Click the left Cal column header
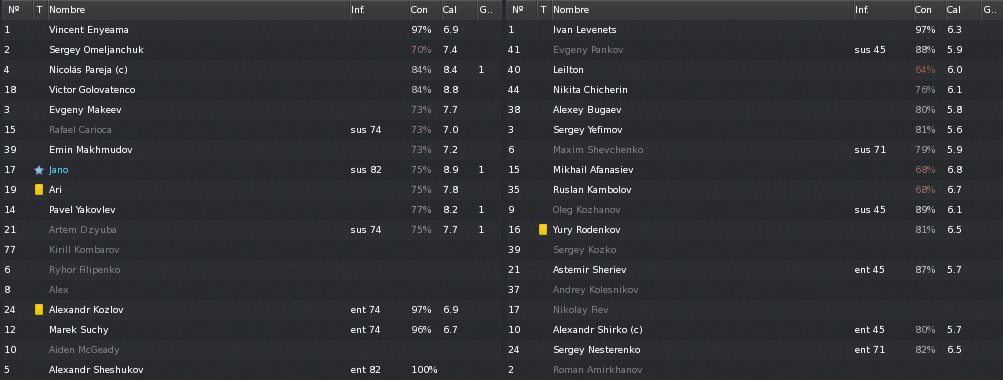The image size is (1003, 380). 458,10
